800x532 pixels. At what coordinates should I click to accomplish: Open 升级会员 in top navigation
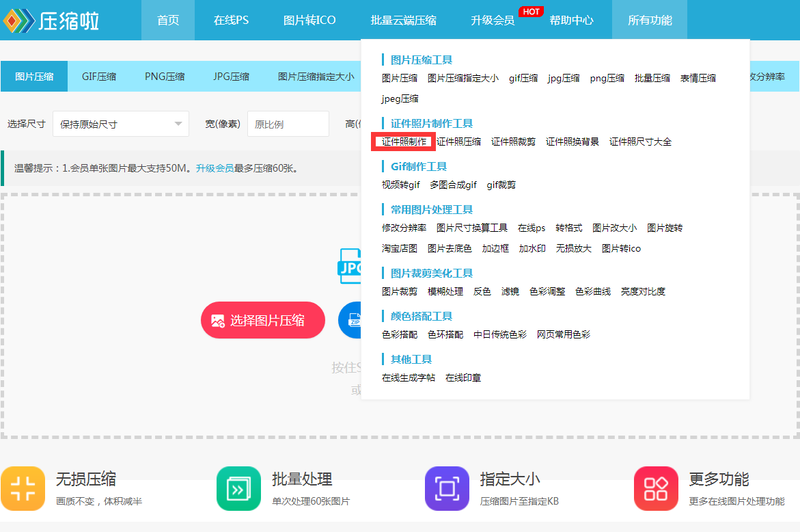492,20
